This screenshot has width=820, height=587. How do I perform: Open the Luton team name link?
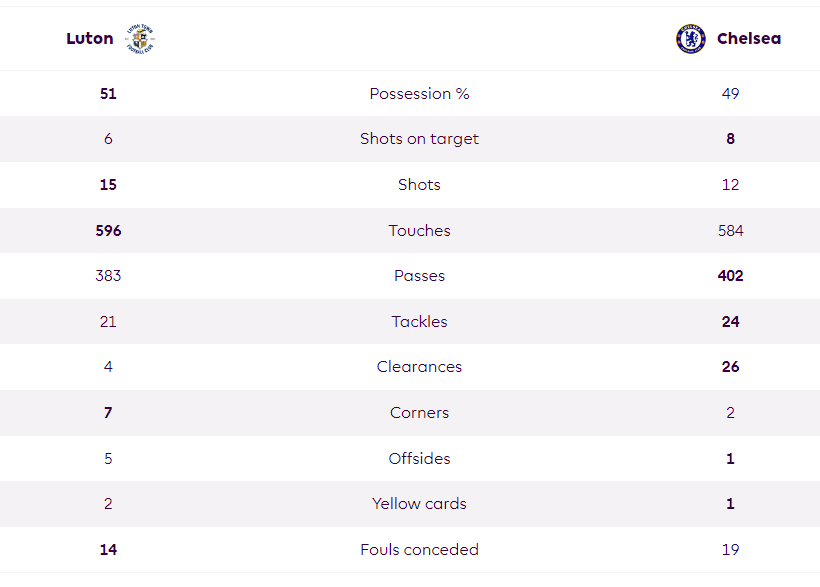[x=89, y=39]
